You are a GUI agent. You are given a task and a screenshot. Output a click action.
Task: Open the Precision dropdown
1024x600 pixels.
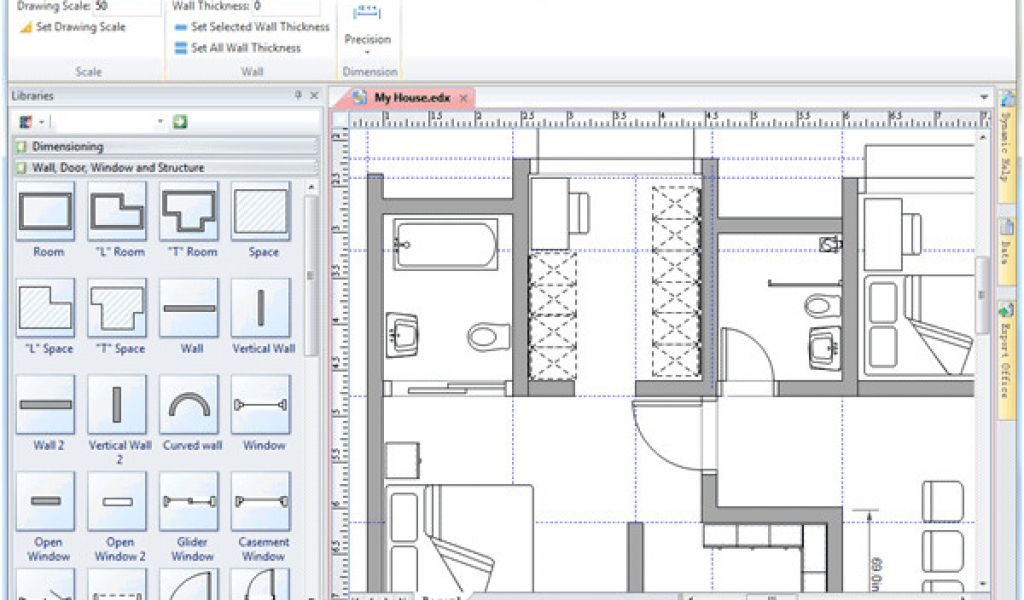coord(367,51)
